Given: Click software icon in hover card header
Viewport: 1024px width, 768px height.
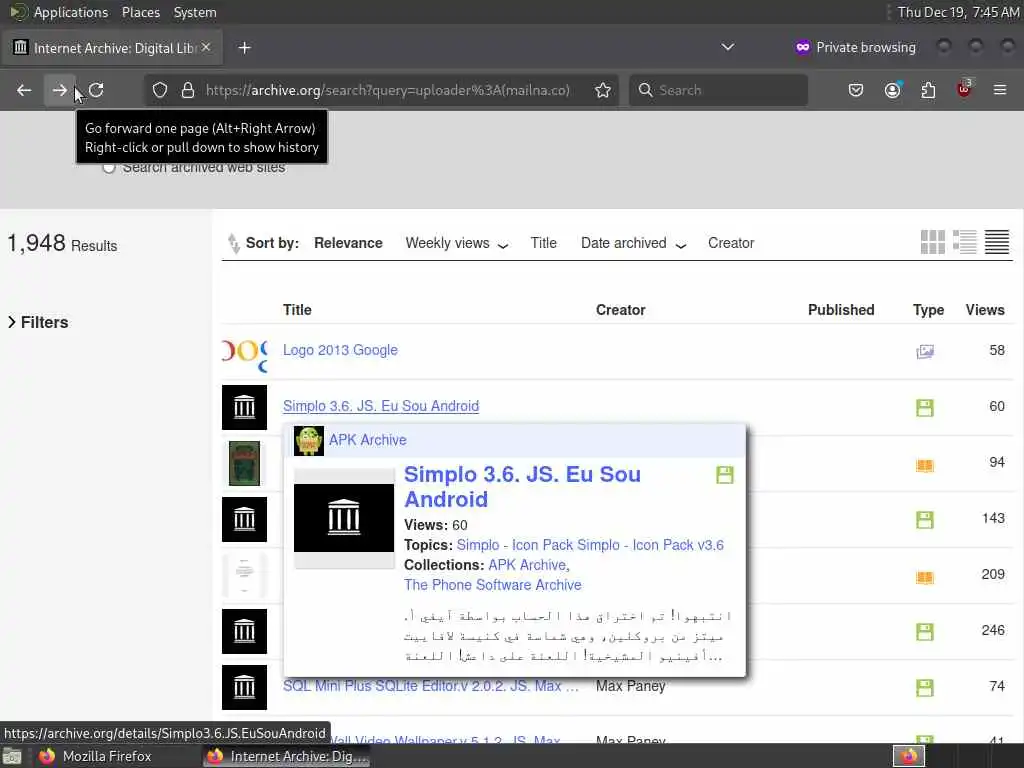Looking at the screenshot, I should (725, 475).
